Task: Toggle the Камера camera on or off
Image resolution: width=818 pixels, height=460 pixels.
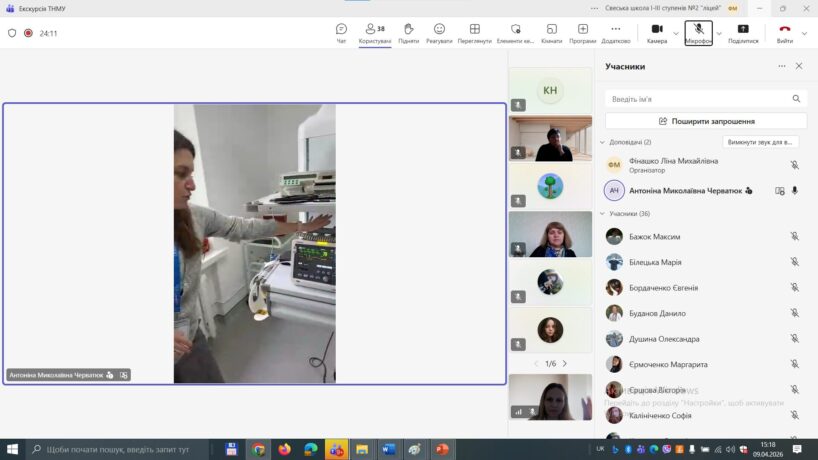Action: pyautogui.click(x=657, y=33)
